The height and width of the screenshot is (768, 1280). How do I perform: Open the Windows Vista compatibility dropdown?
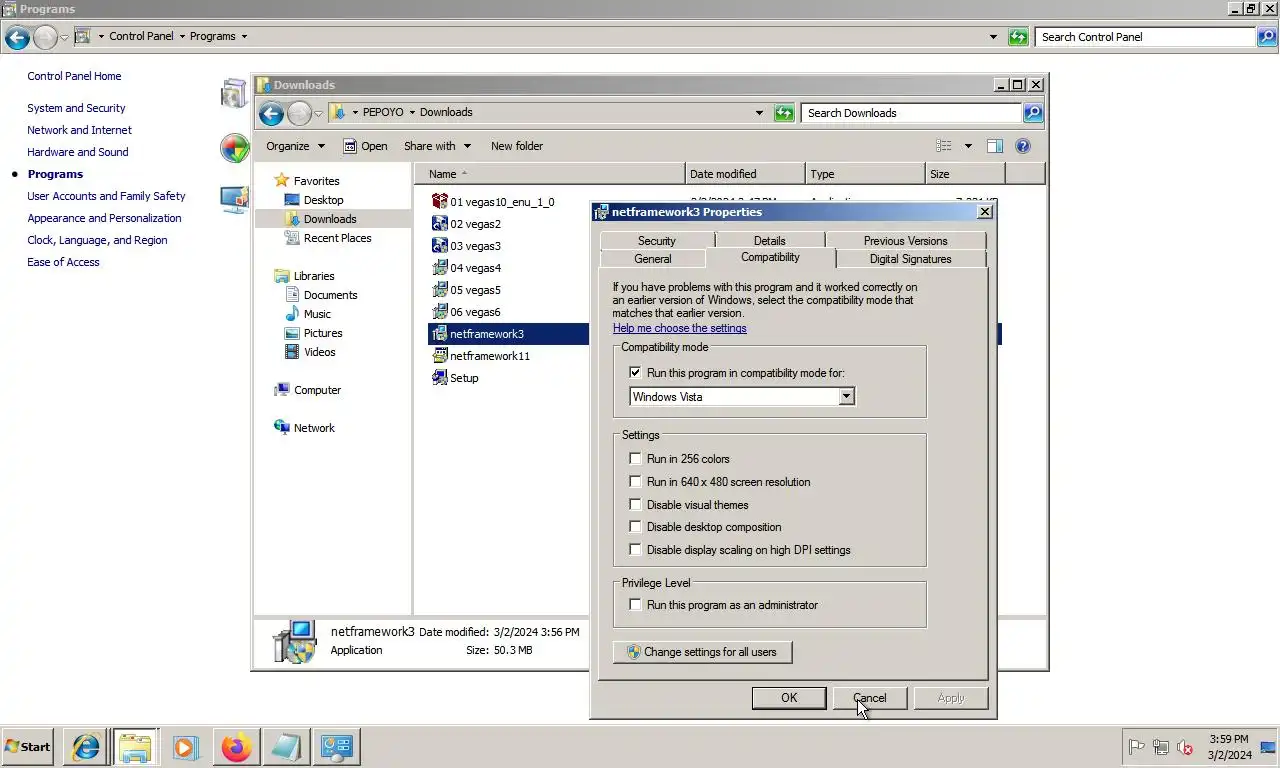(x=846, y=397)
